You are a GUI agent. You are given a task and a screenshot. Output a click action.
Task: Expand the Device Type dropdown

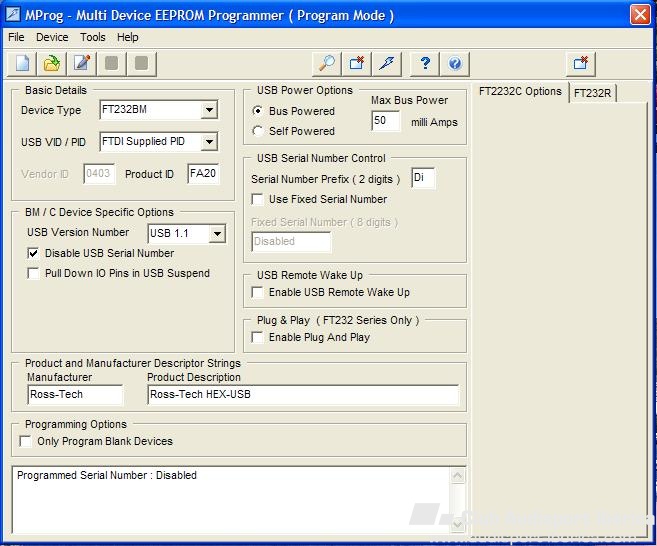(209, 110)
